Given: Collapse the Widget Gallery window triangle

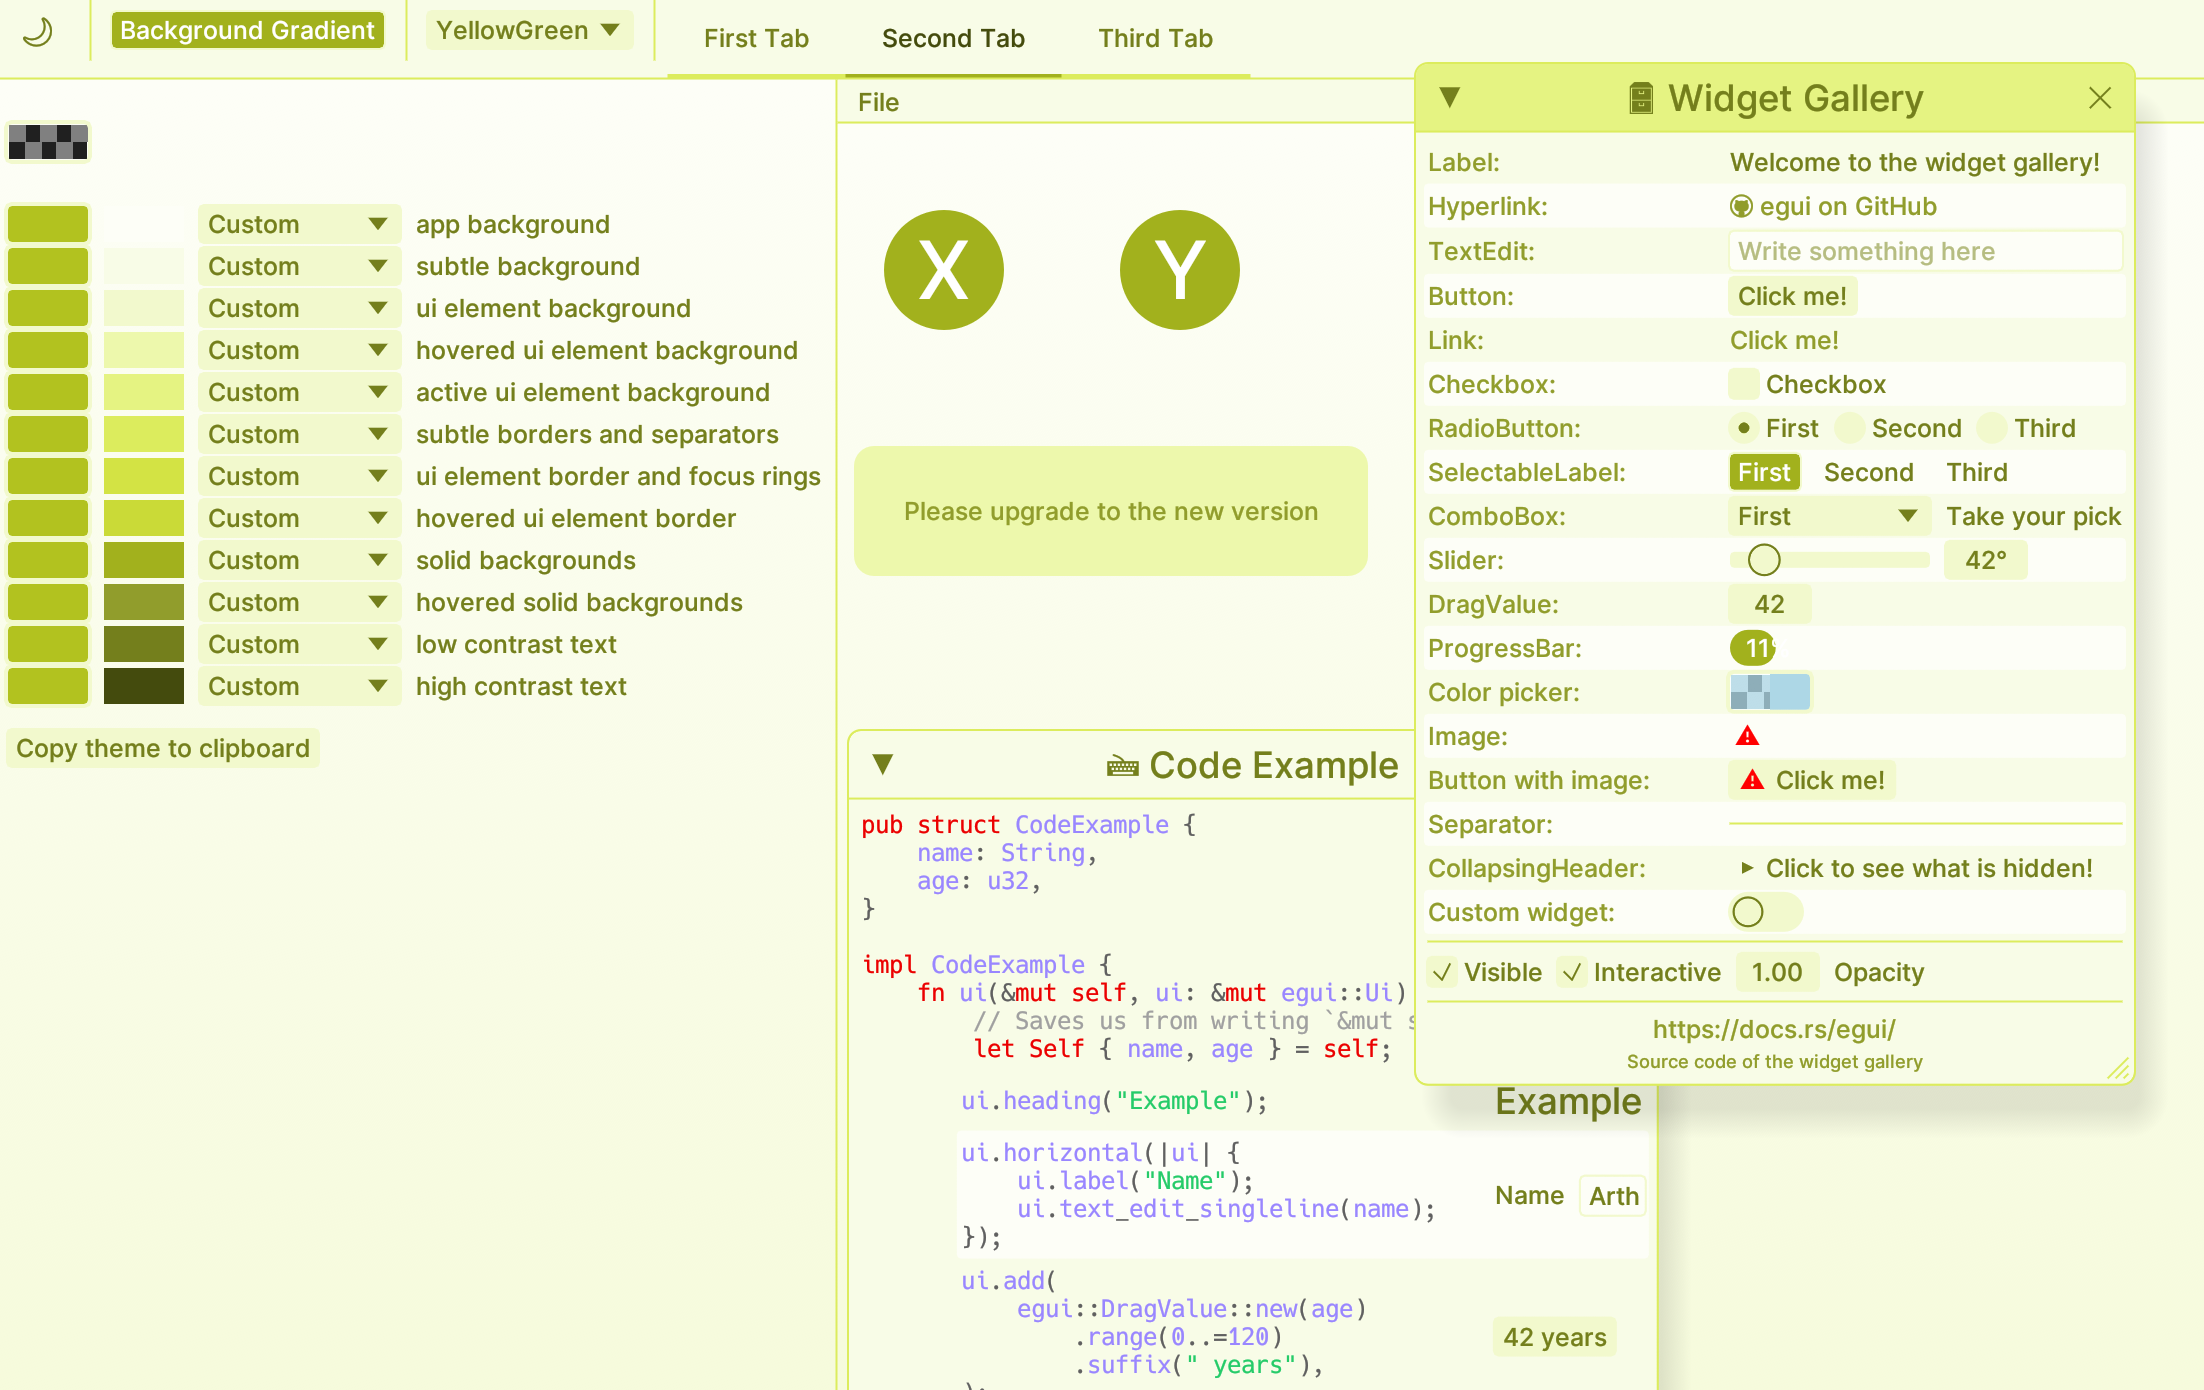Looking at the screenshot, I should (x=1449, y=98).
